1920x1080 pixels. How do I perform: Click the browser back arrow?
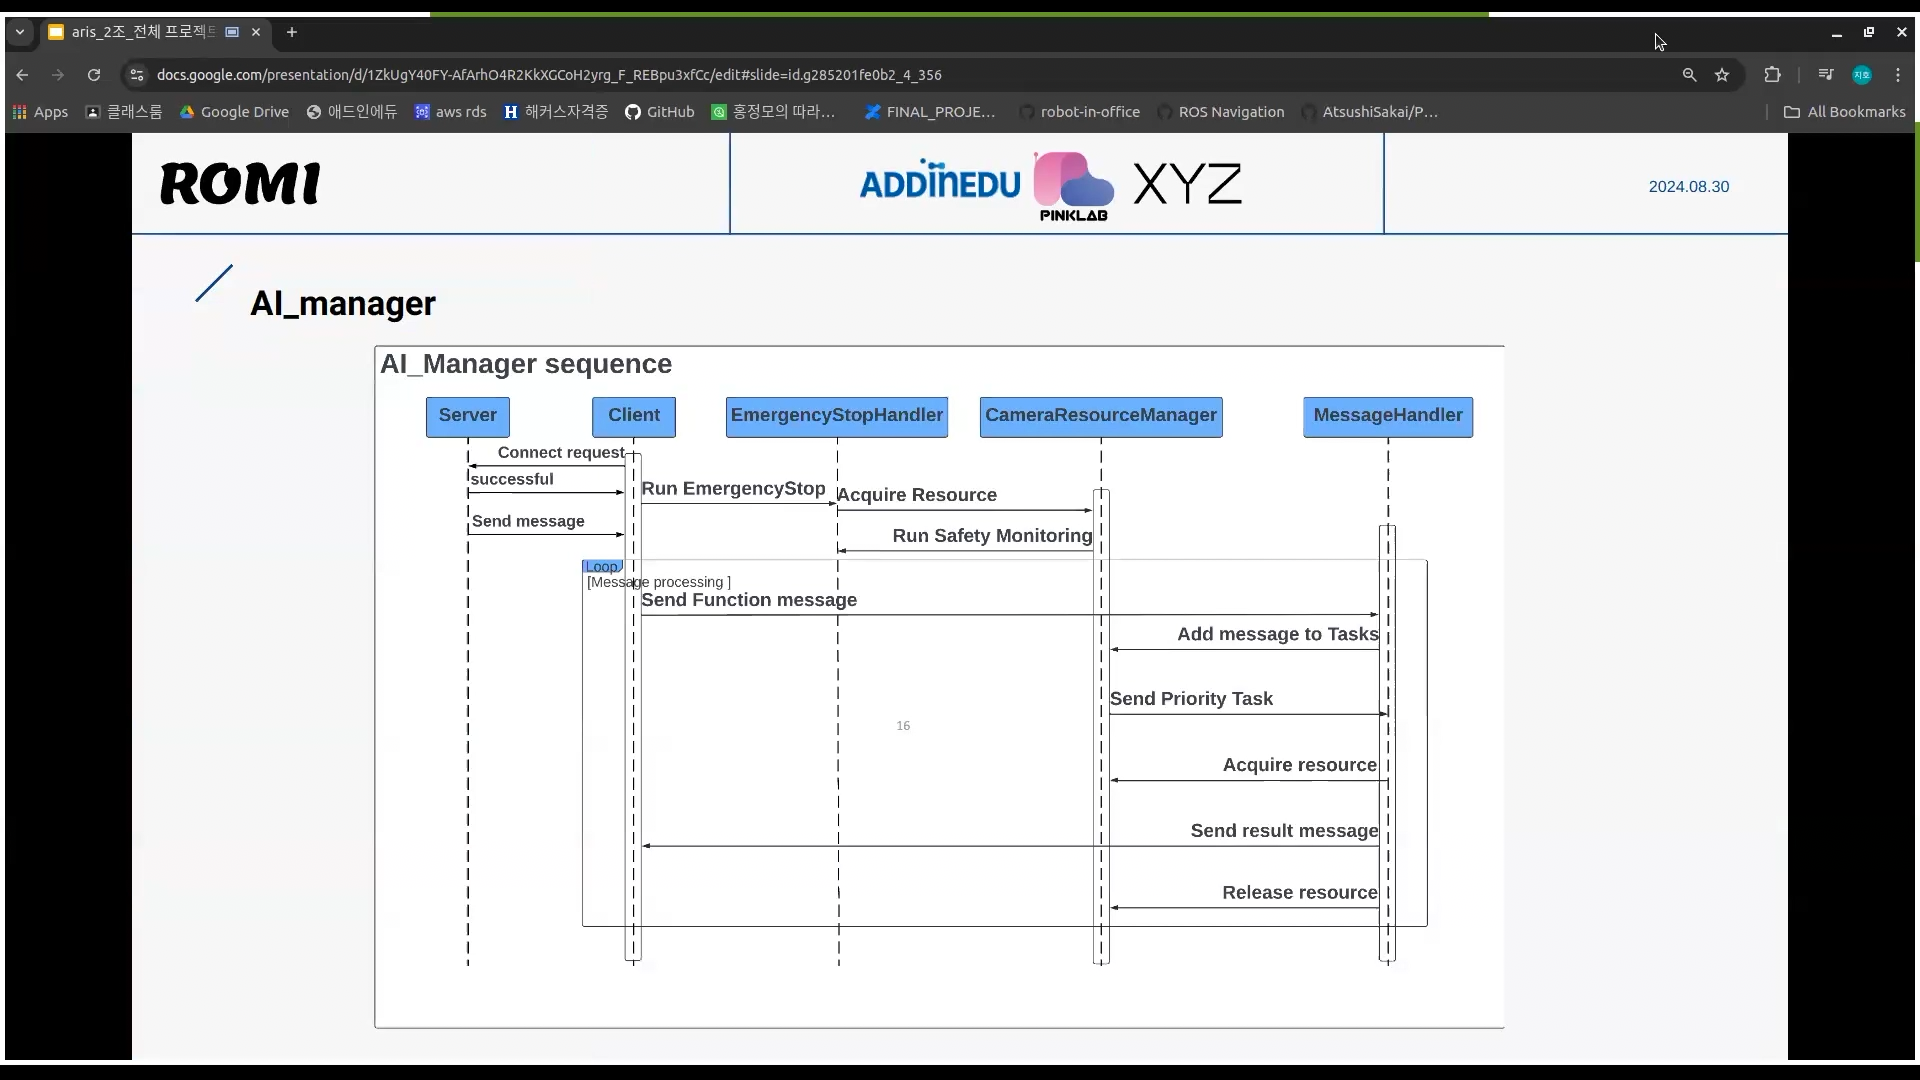[x=22, y=75]
